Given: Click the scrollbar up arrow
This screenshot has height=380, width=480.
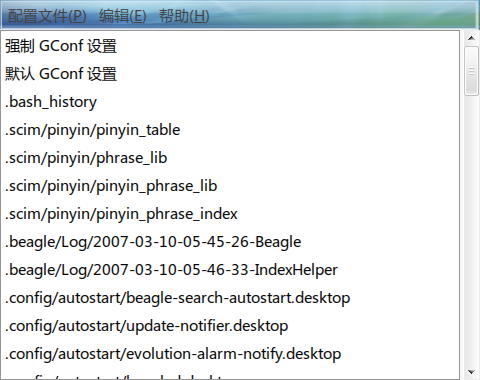Looking at the screenshot, I should 471,38.
